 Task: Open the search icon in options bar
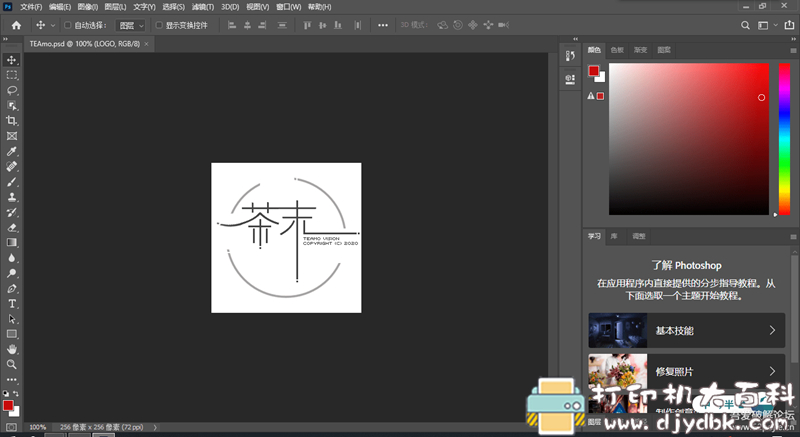point(745,25)
